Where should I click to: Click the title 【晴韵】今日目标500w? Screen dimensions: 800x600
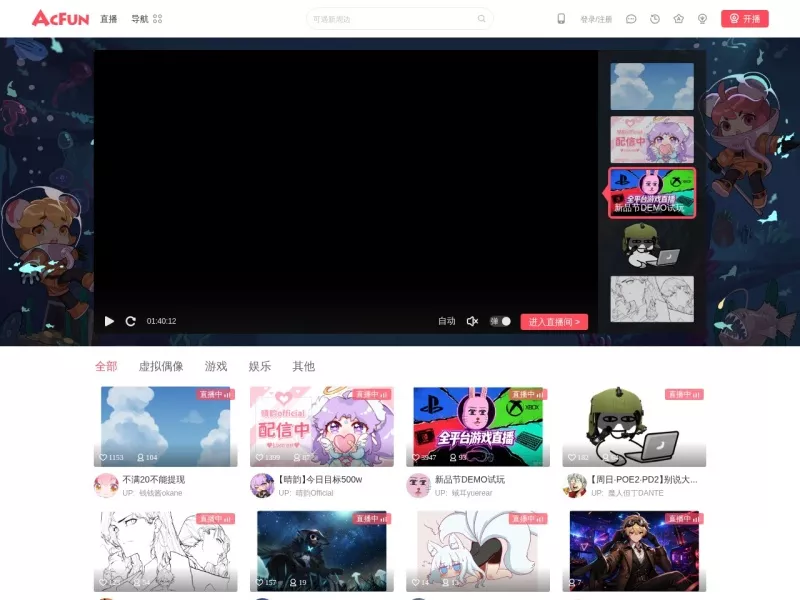[320, 480]
